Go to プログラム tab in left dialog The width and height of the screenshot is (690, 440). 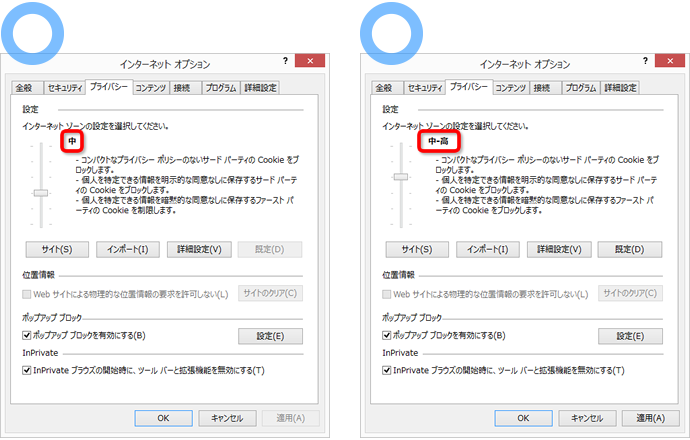(220, 89)
